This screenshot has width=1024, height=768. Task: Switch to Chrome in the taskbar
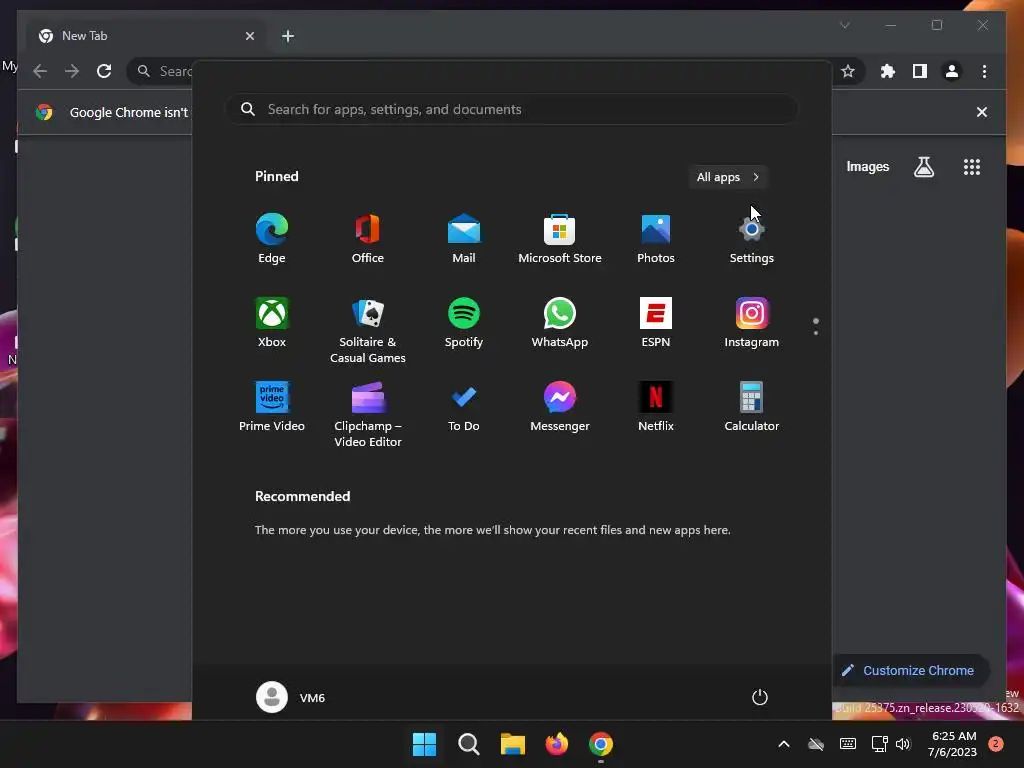tap(601, 744)
